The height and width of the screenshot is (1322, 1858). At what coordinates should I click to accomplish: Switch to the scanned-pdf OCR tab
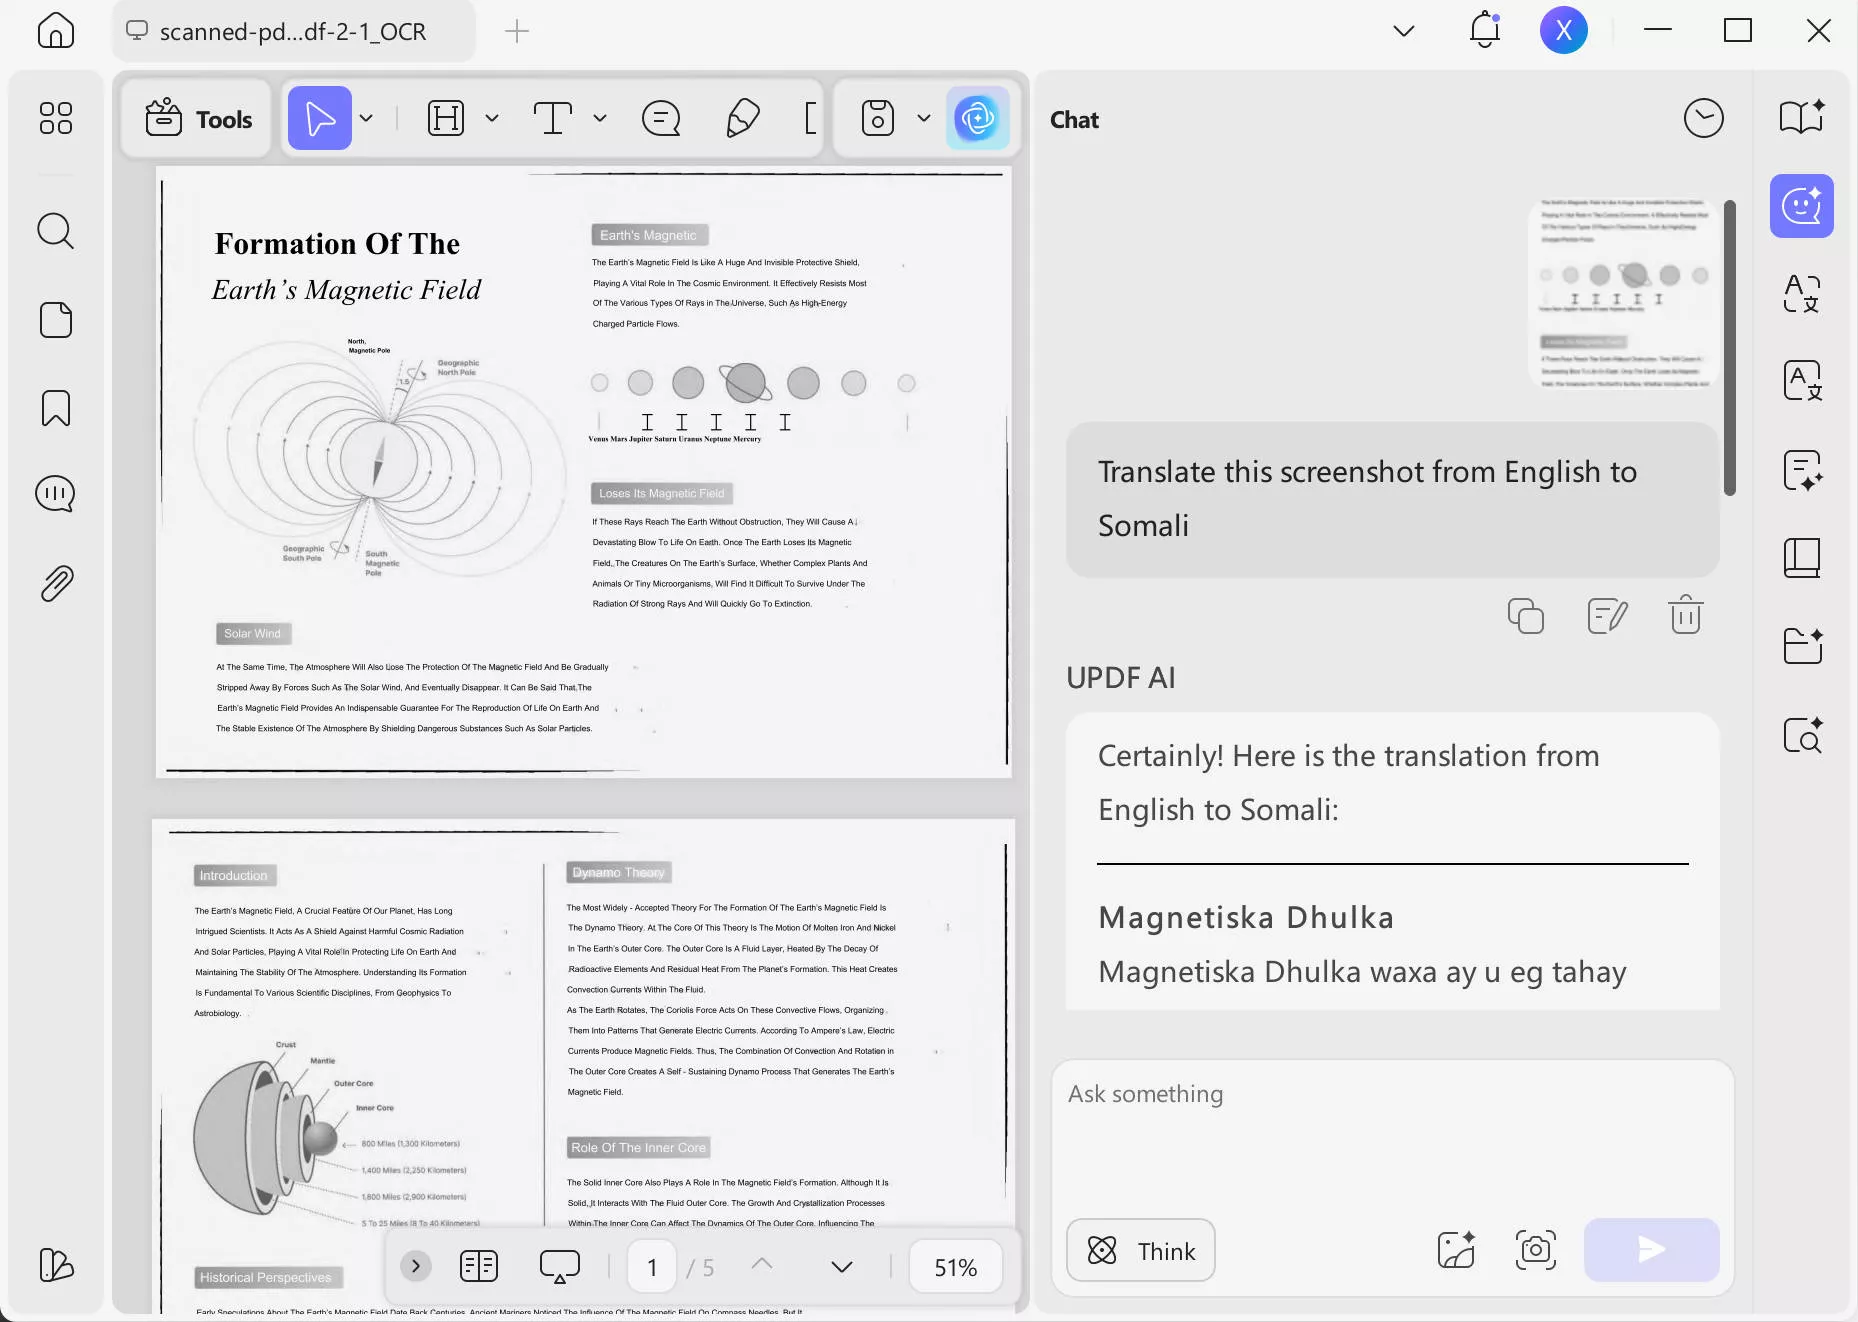coord(293,32)
